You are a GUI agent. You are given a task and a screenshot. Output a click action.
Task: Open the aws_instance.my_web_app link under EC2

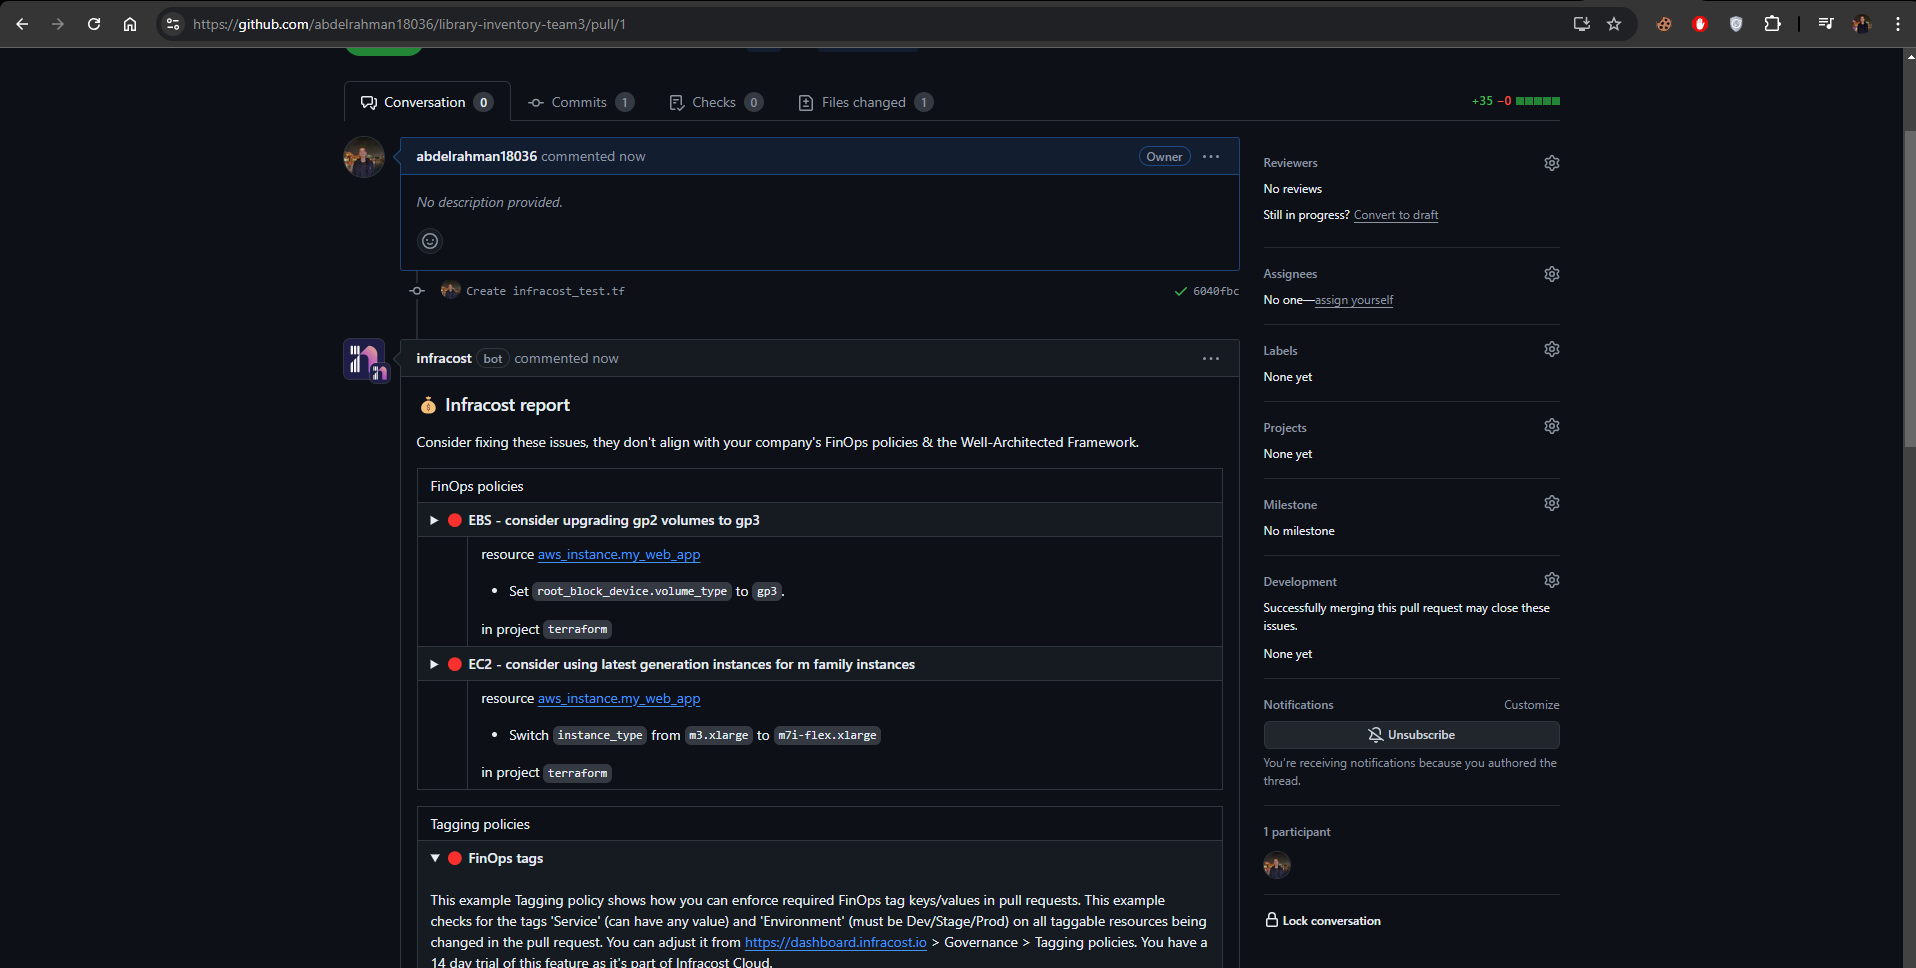(619, 698)
